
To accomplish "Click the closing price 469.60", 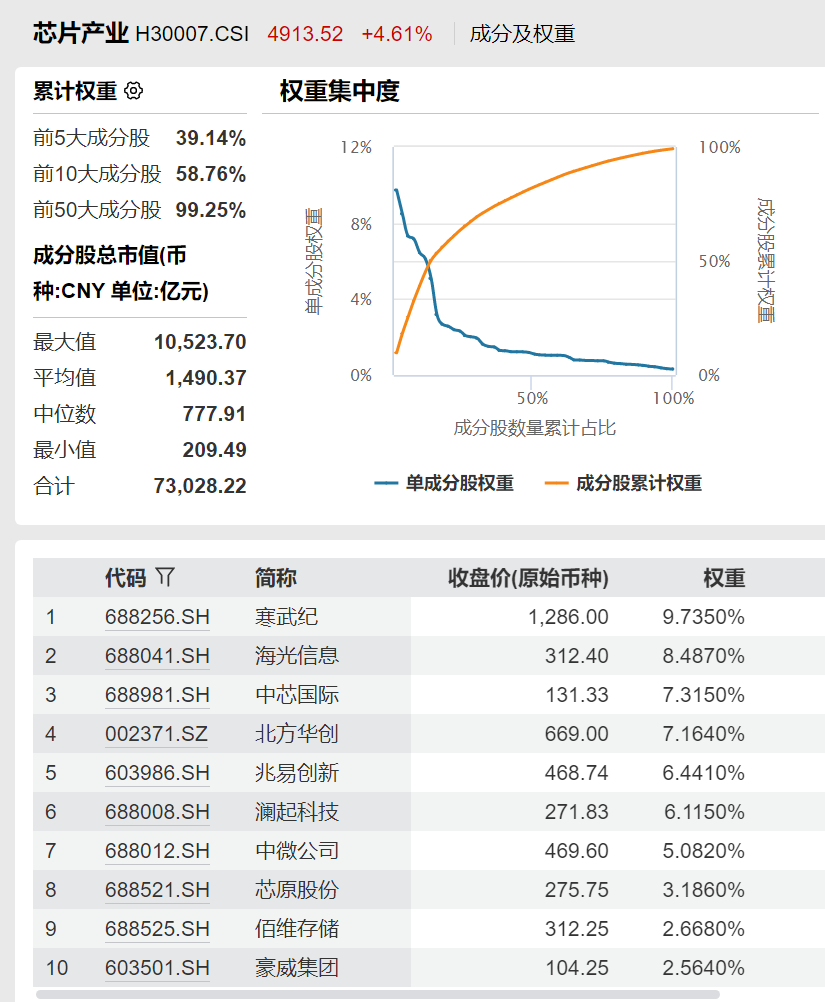I will point(576,851).
